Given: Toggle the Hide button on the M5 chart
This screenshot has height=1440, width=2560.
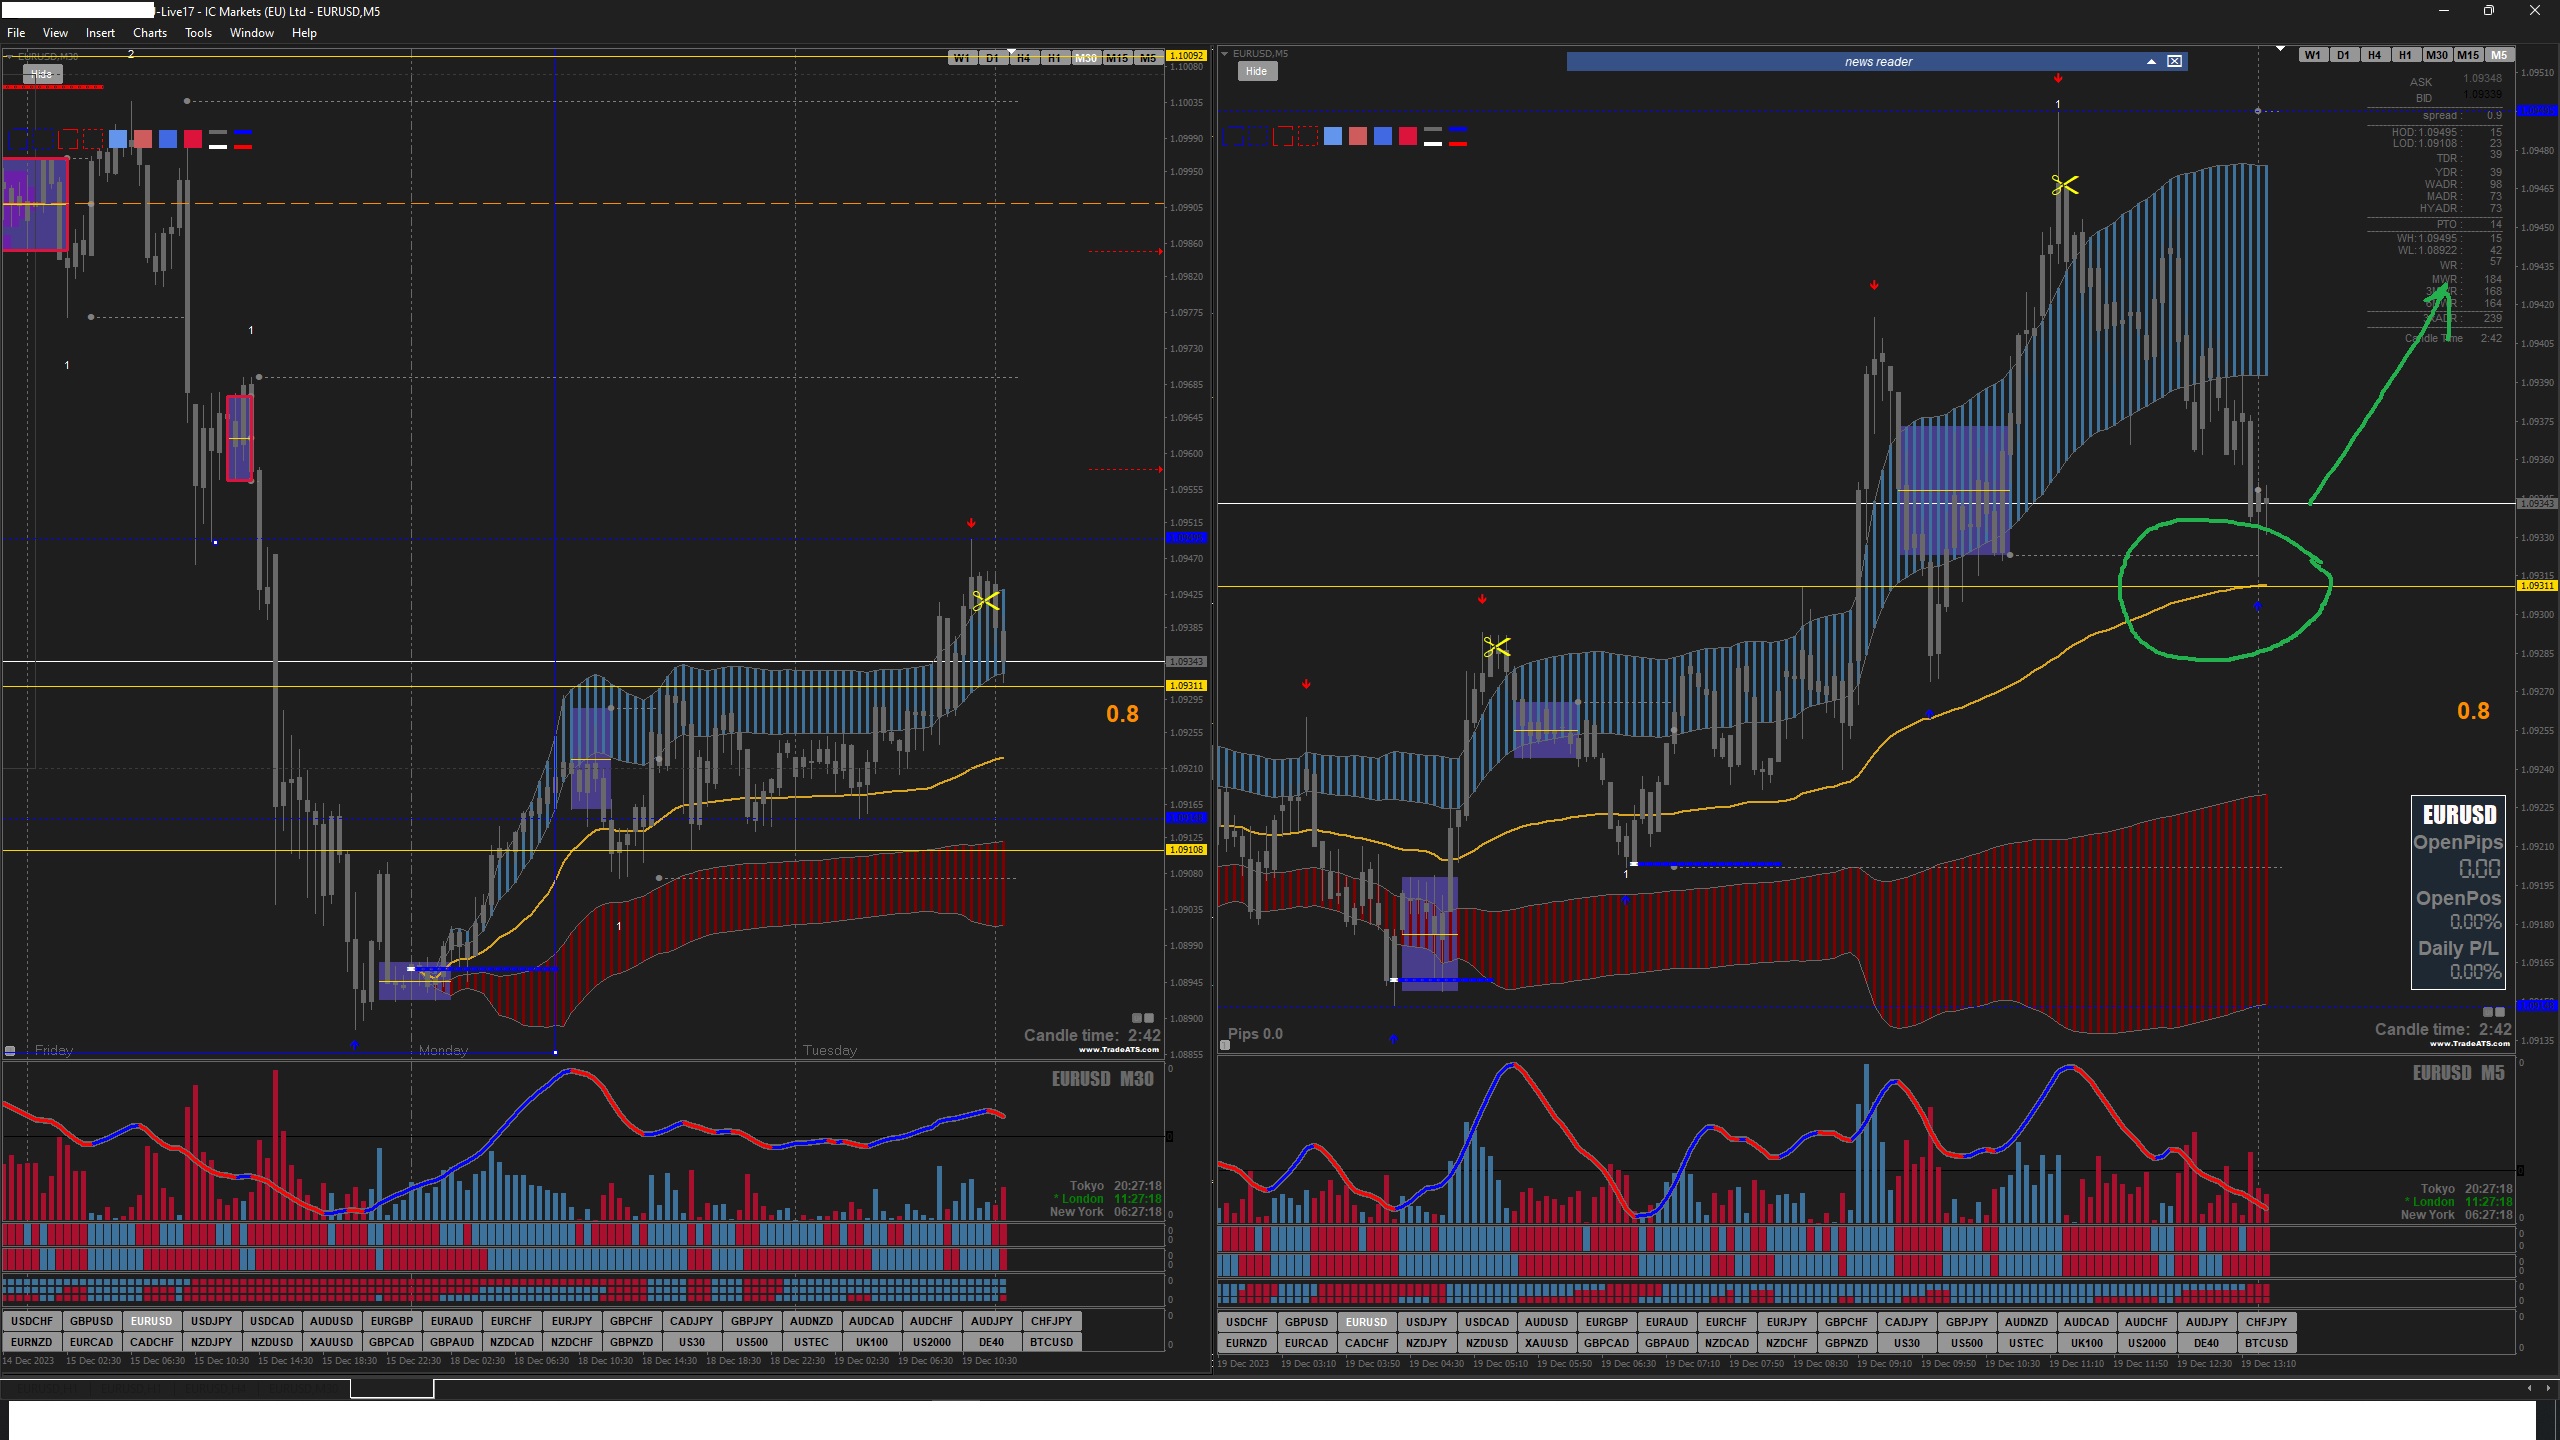Looking at the screenshot, I should [1256, 71].
